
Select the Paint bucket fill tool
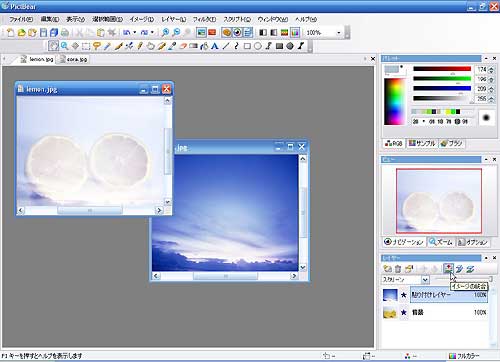204,46
